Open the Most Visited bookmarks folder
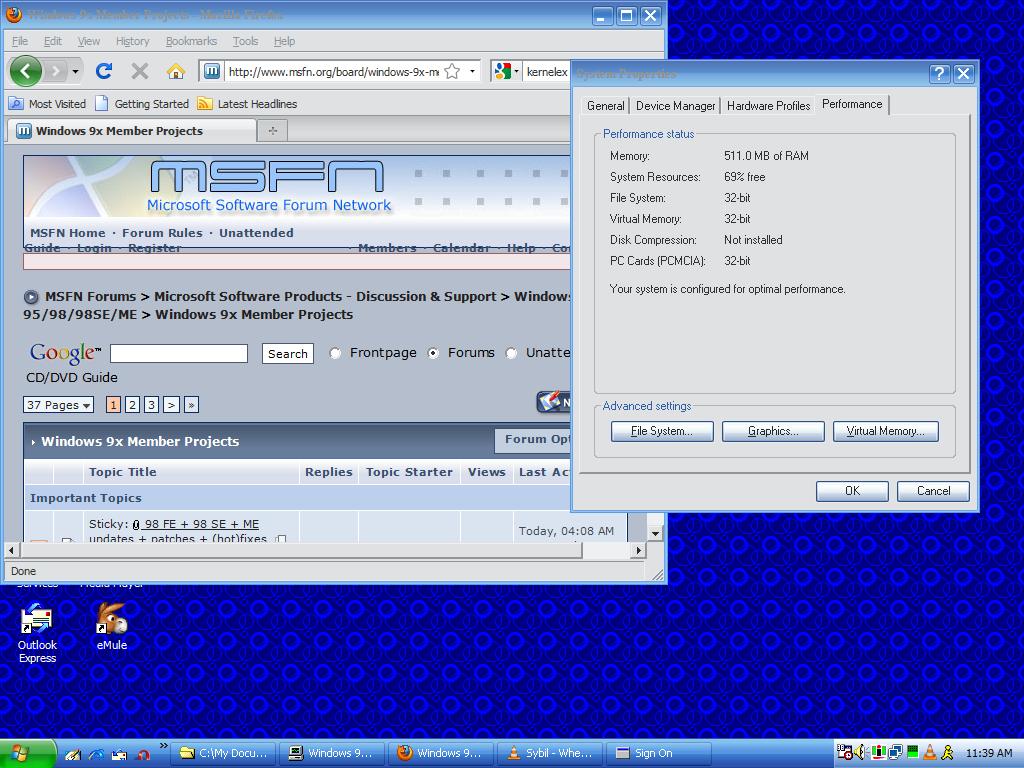Image resolution: width=1024 pixels, height=768 pixels. pos(47,104)
